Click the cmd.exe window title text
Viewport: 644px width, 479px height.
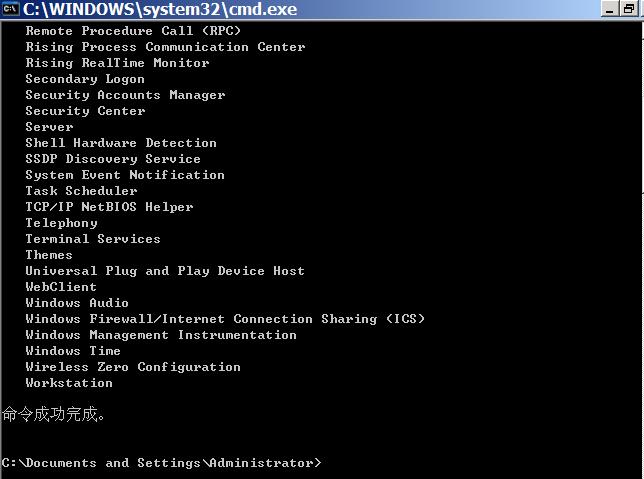160,9
